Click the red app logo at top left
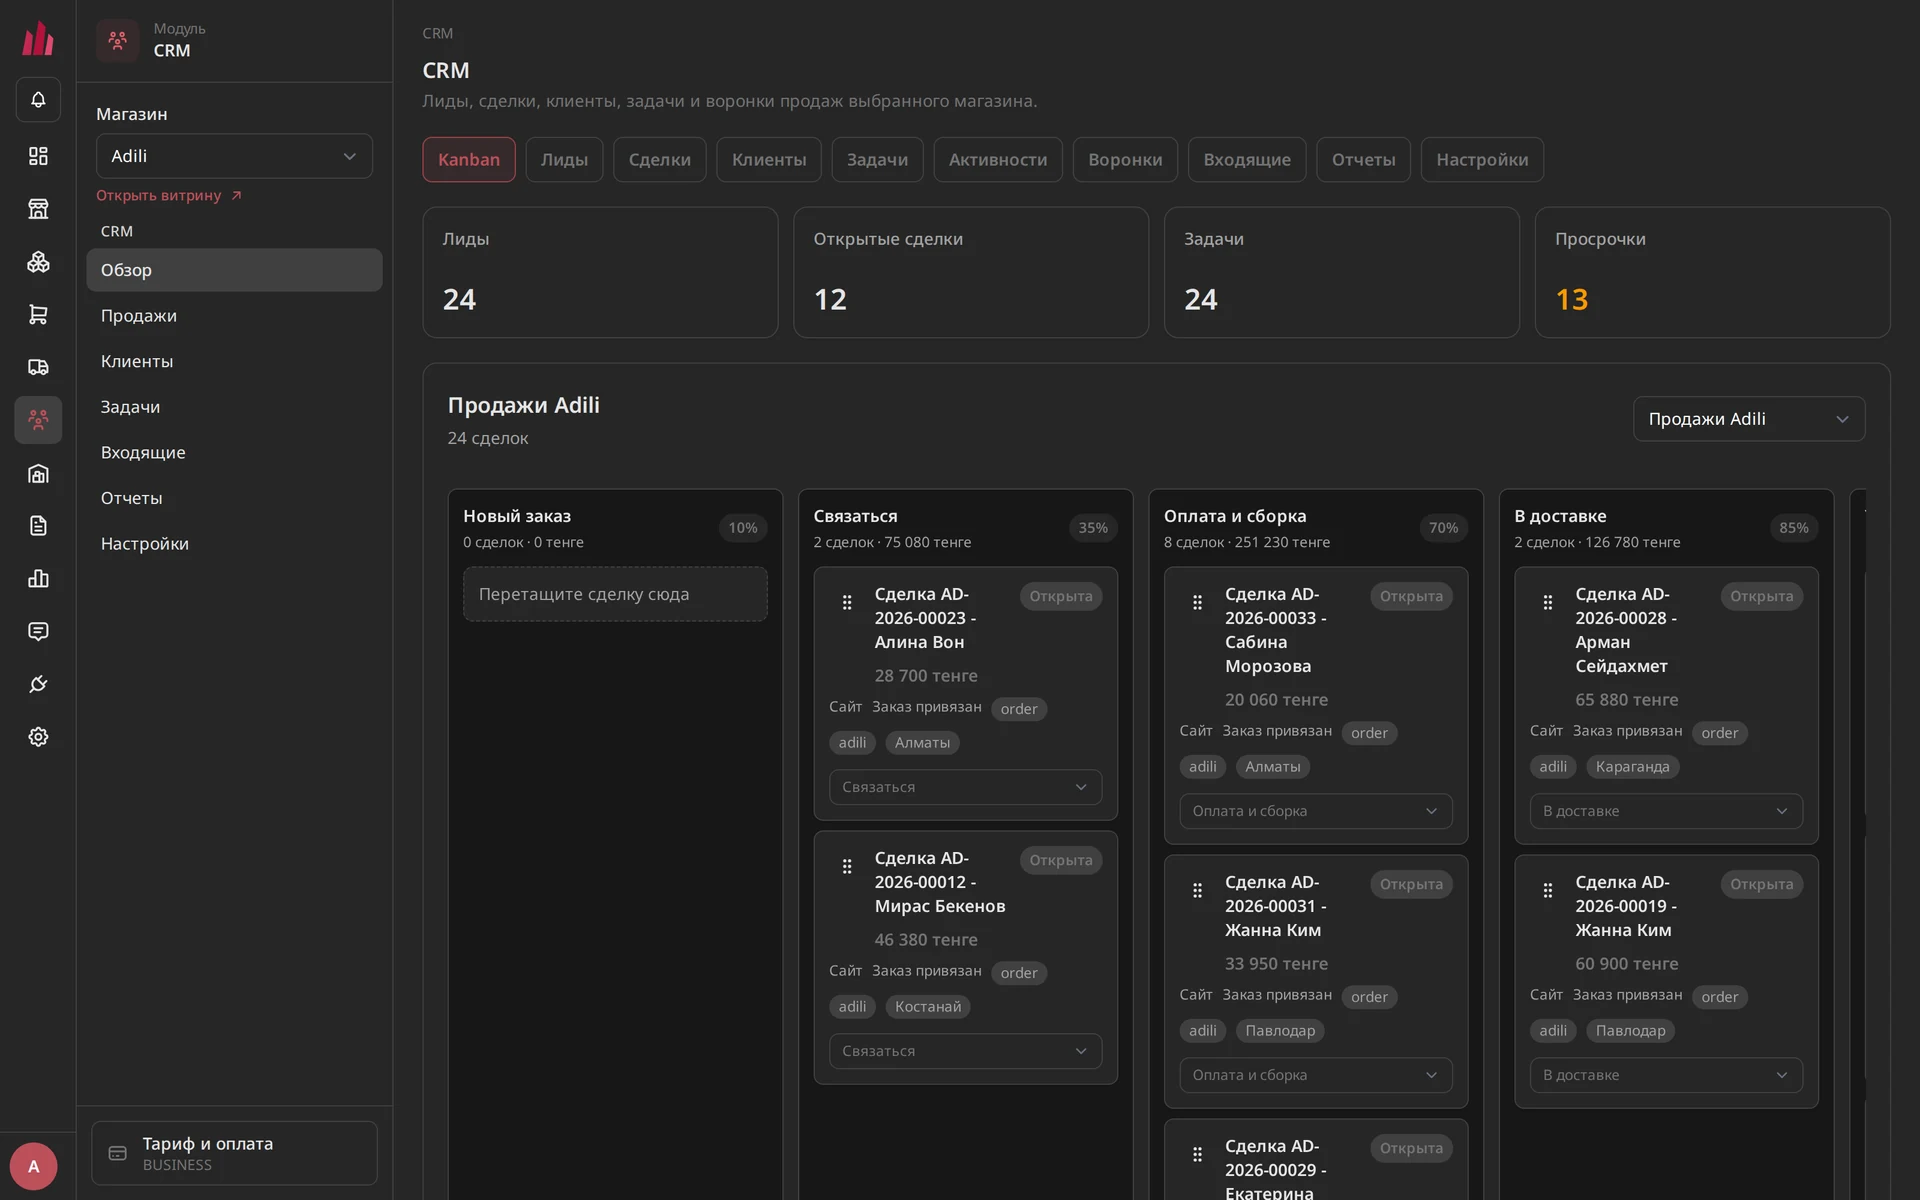Screen dimensions: 1920x1200 coord(38,39)
